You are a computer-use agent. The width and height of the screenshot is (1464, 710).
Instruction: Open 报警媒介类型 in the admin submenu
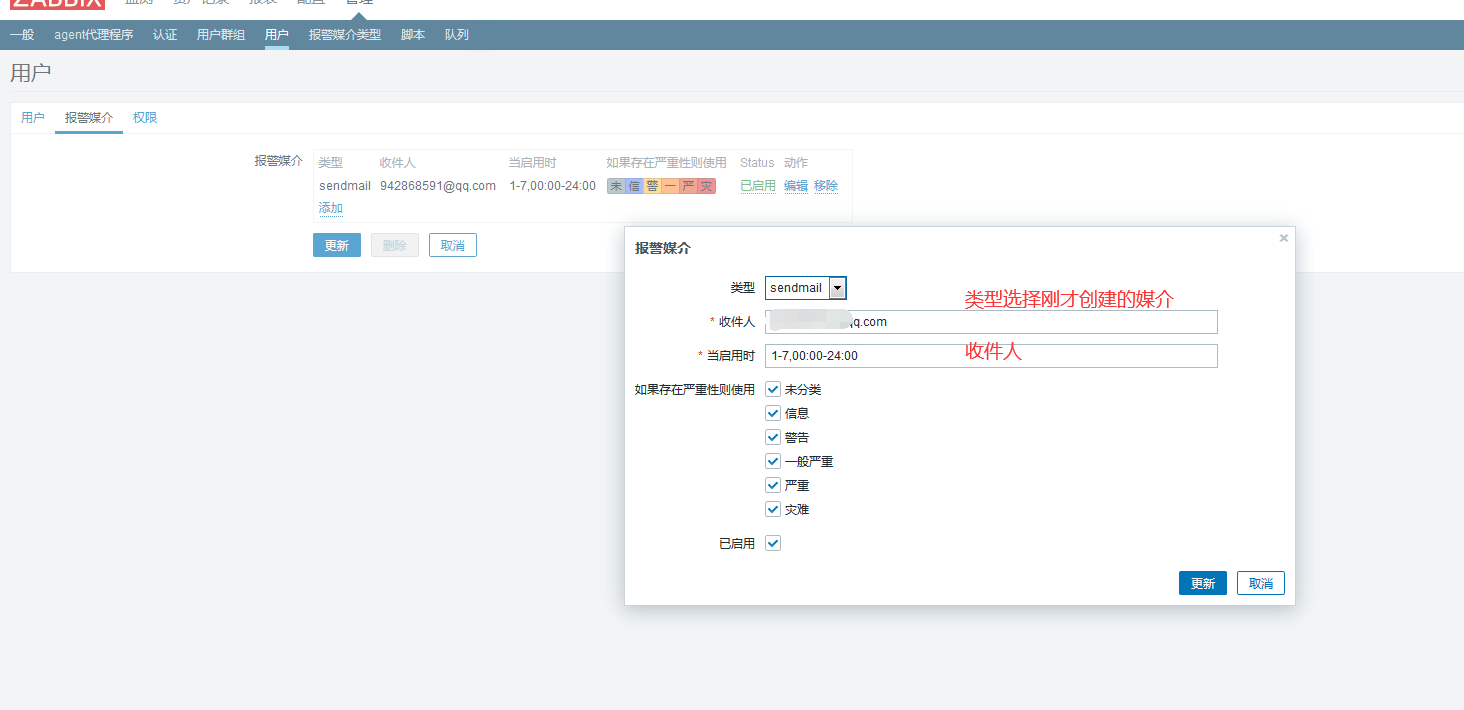click(344, 35)
